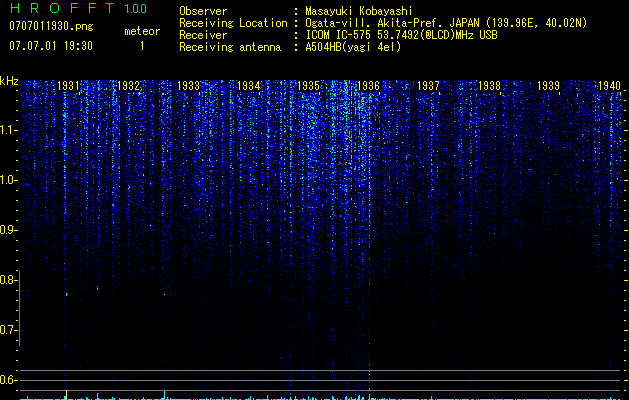Image resolution: width=629 pixels, height=400 pixels.
Task: Click the 1940 time marker
Action: 609,85
